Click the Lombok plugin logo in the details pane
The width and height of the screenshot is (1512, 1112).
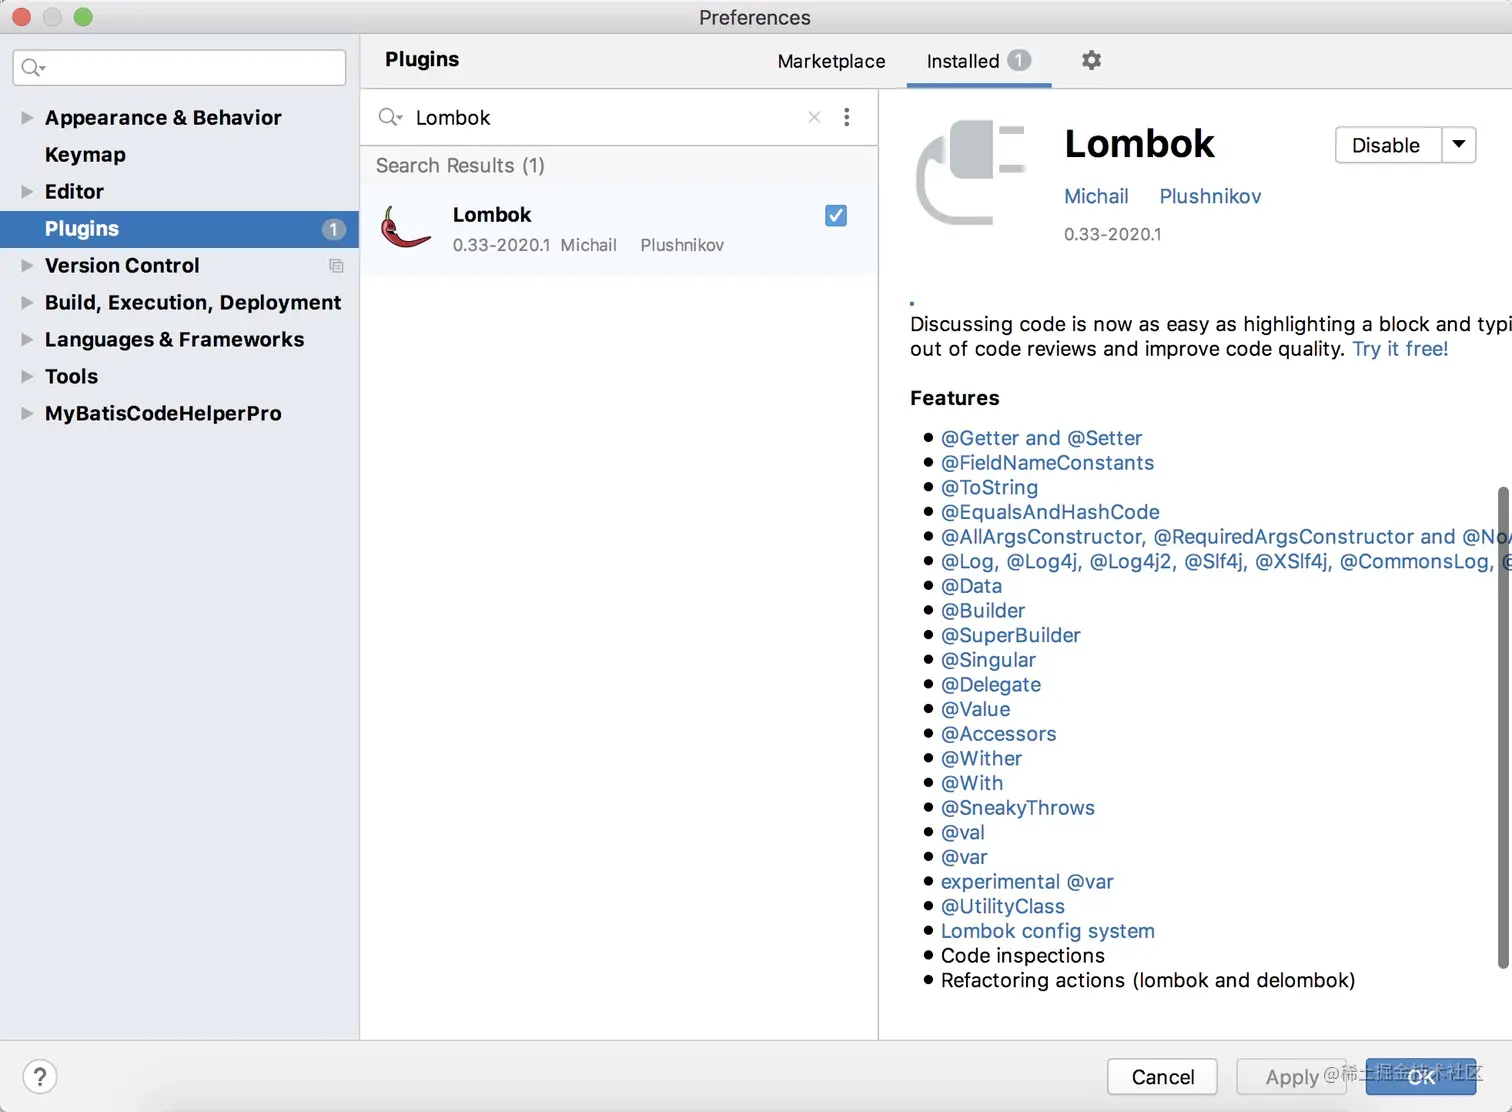[x=971, y=171]
